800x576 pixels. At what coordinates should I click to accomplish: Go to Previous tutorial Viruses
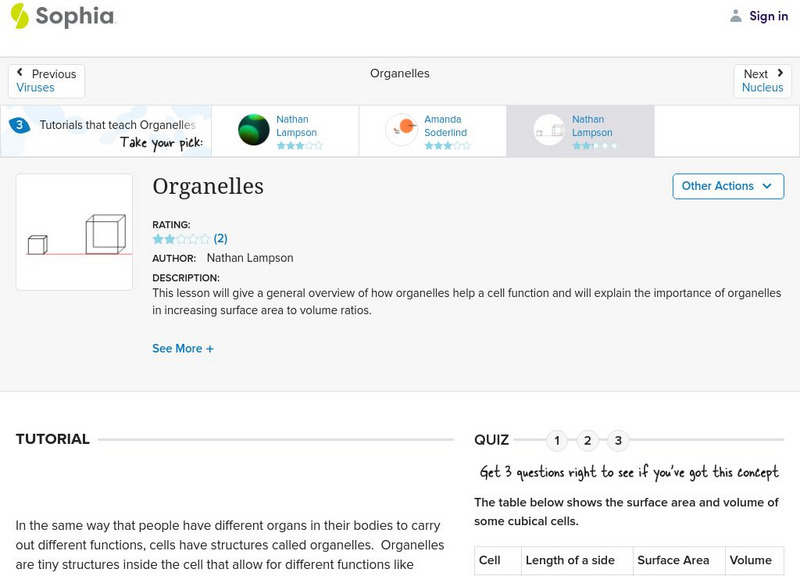(46, 81)
